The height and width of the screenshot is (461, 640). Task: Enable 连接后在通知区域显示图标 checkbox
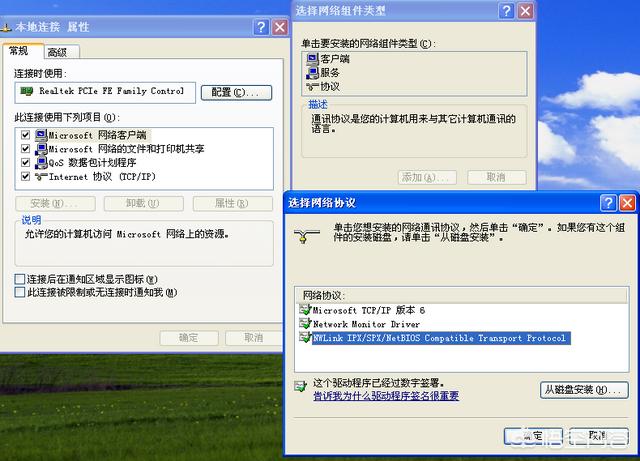[20, 279]
